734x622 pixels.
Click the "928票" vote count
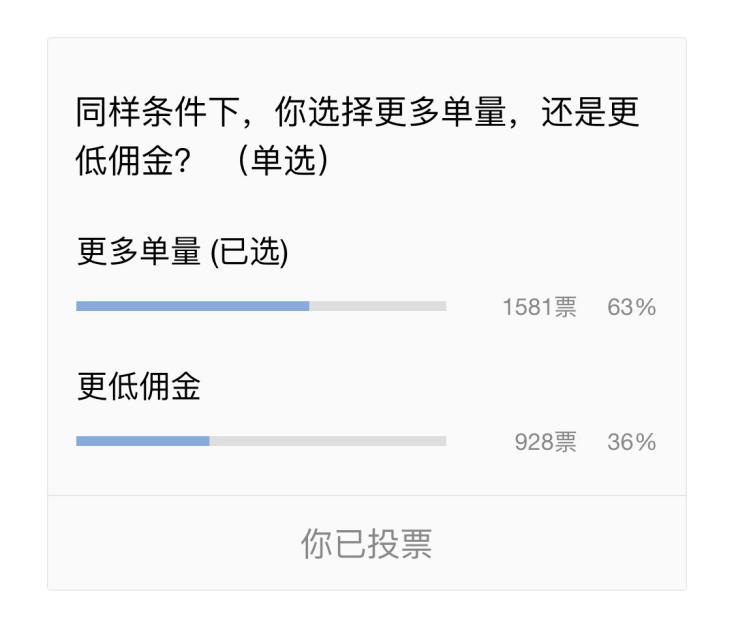click(x=545, y=443)
